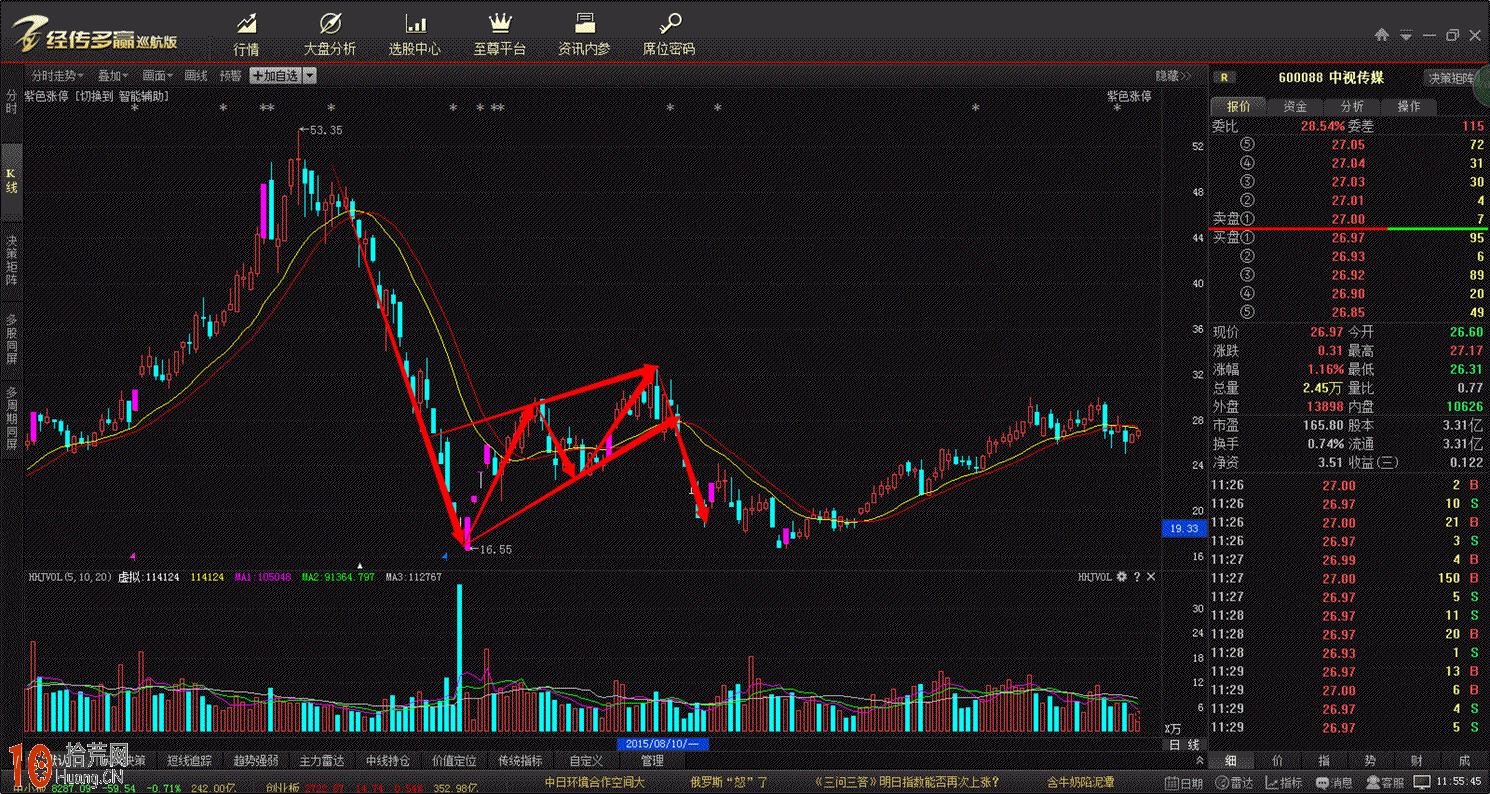Click the 2015/08/10 date marker on timeline
The height and width of the screenshot is (794, 1490).
coord(664,744)
